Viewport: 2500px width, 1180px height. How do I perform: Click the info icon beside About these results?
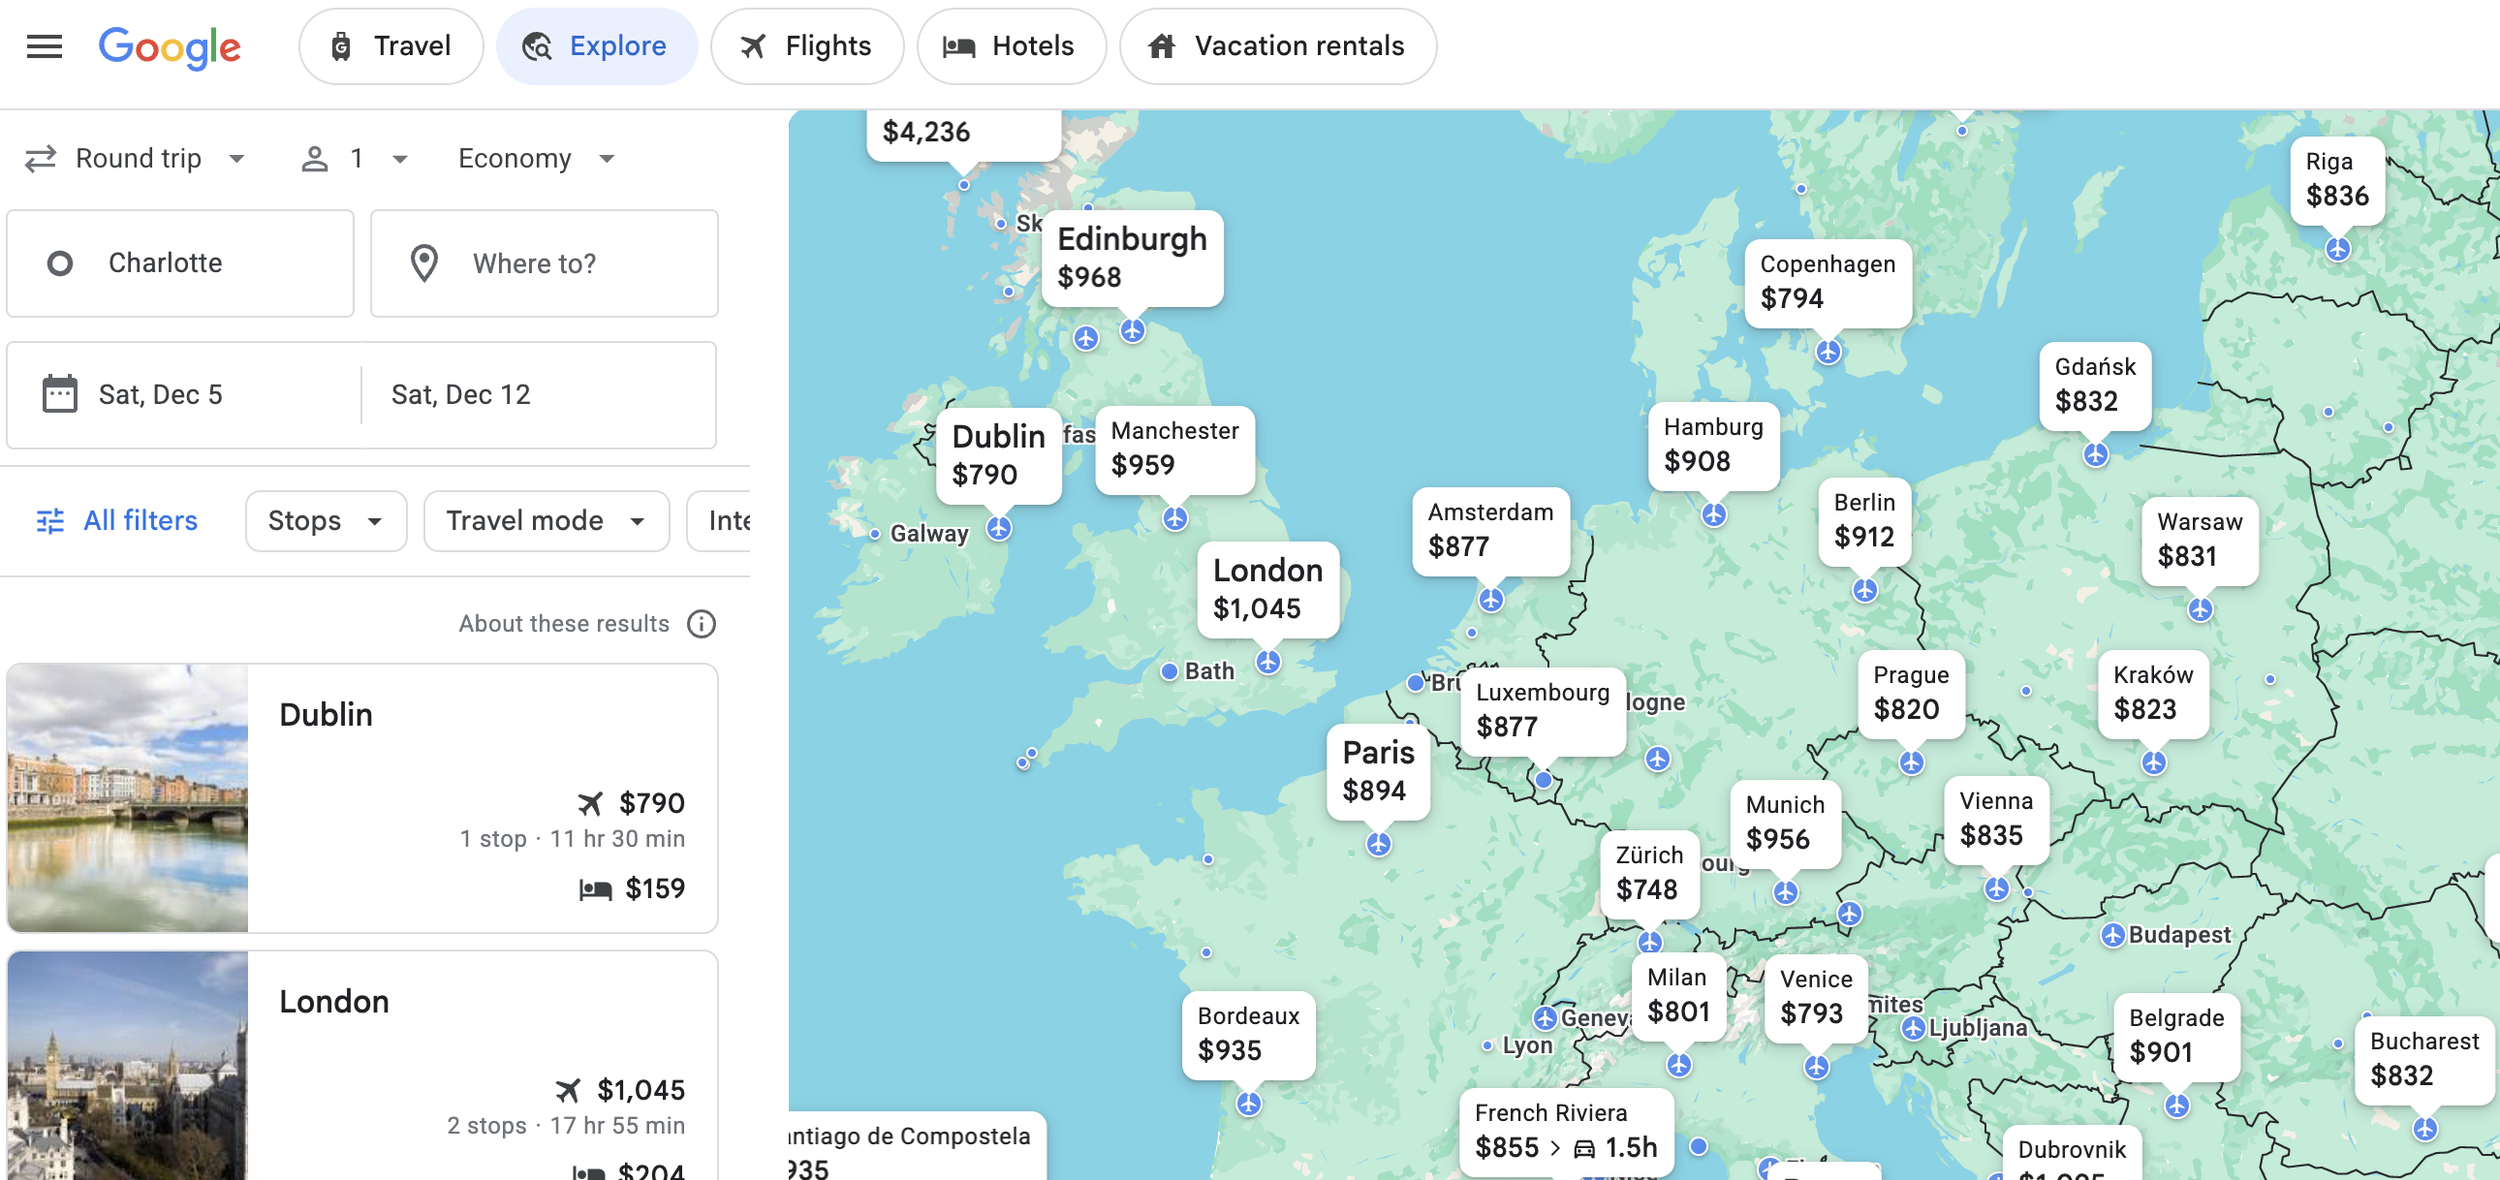[702, 624]
